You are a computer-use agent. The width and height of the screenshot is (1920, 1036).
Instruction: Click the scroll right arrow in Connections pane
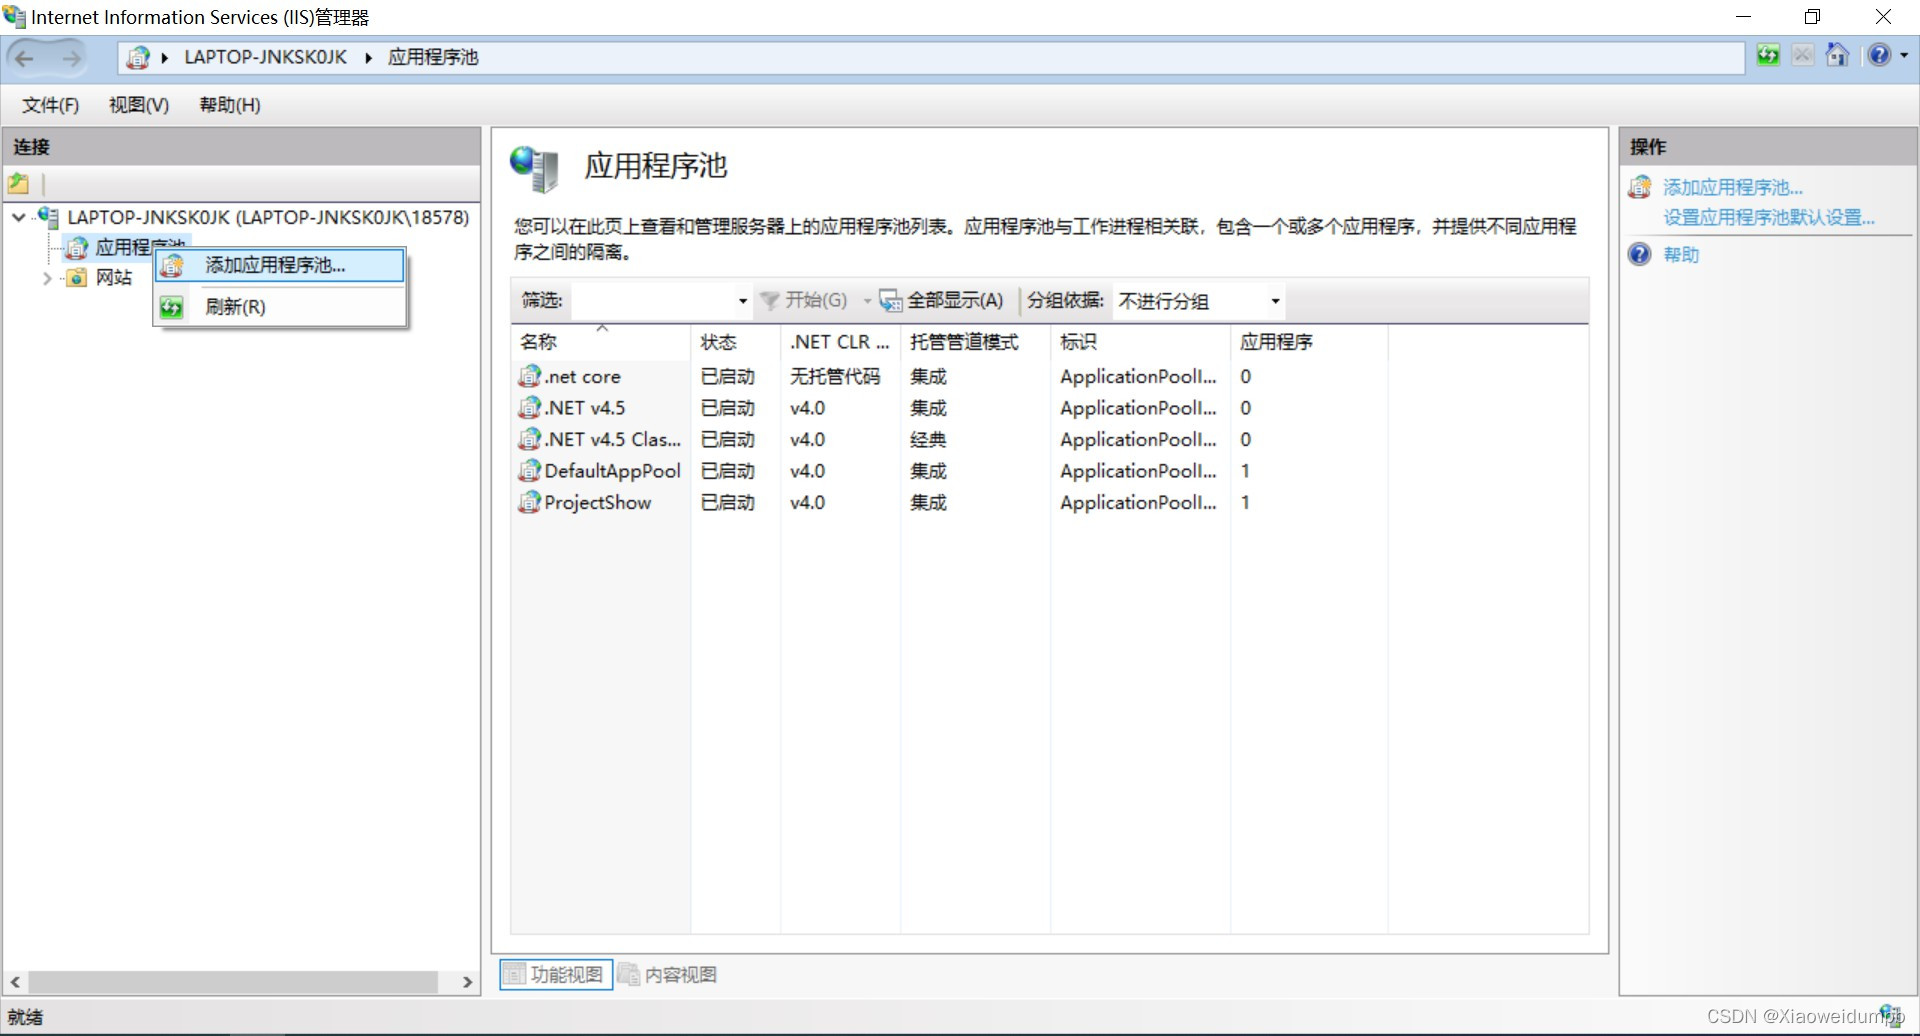click(x=467, y=982)
